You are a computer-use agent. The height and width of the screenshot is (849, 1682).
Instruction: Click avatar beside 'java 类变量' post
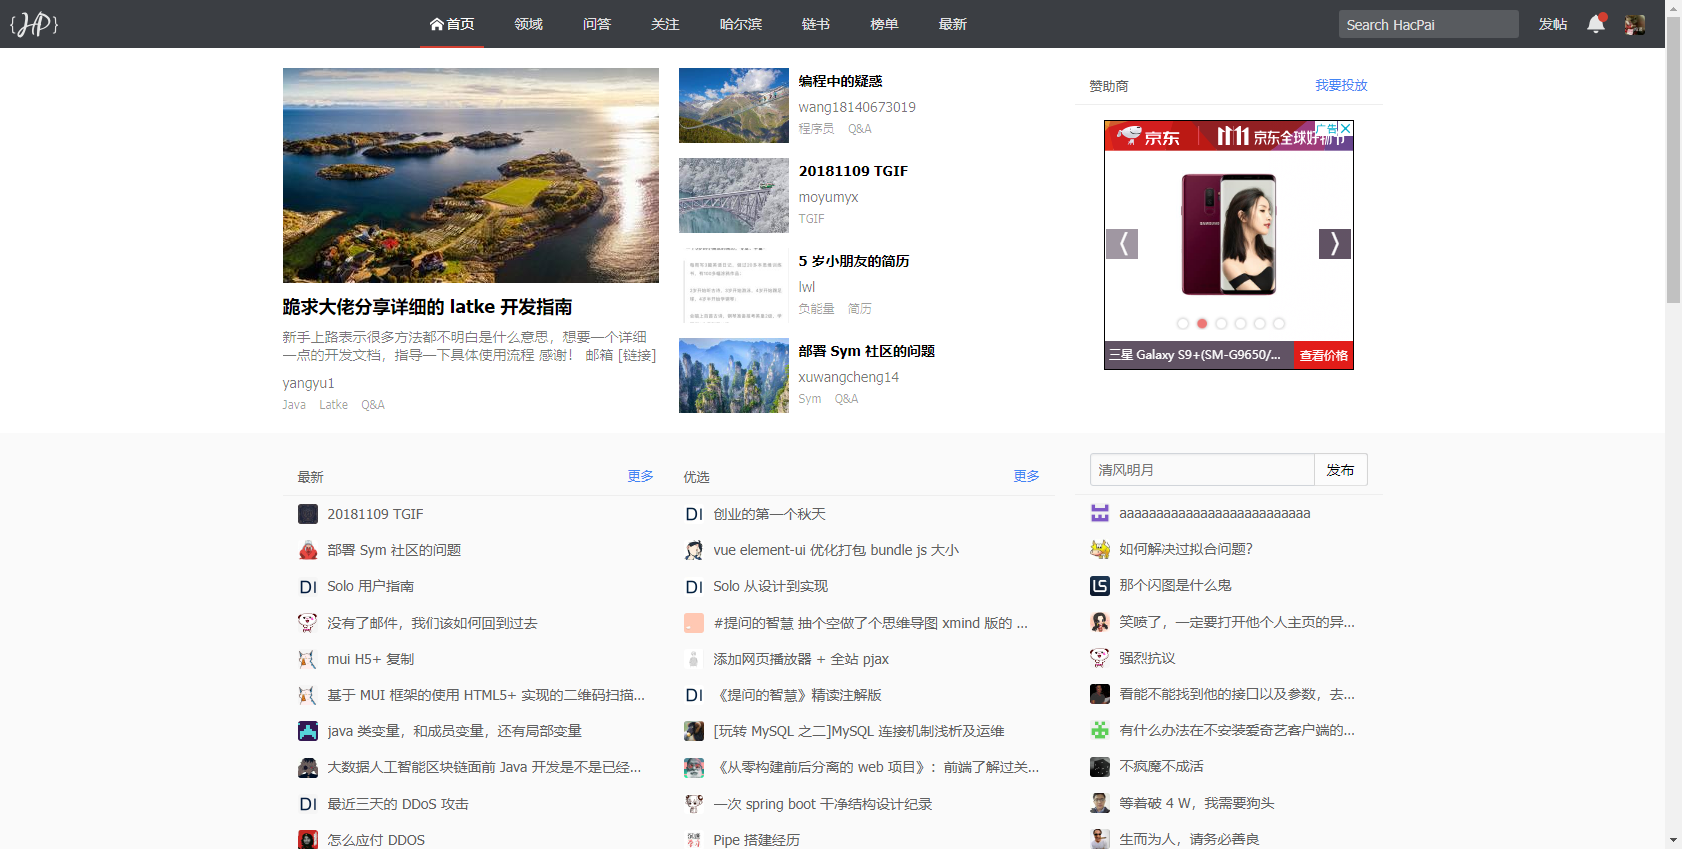[308, 731]
